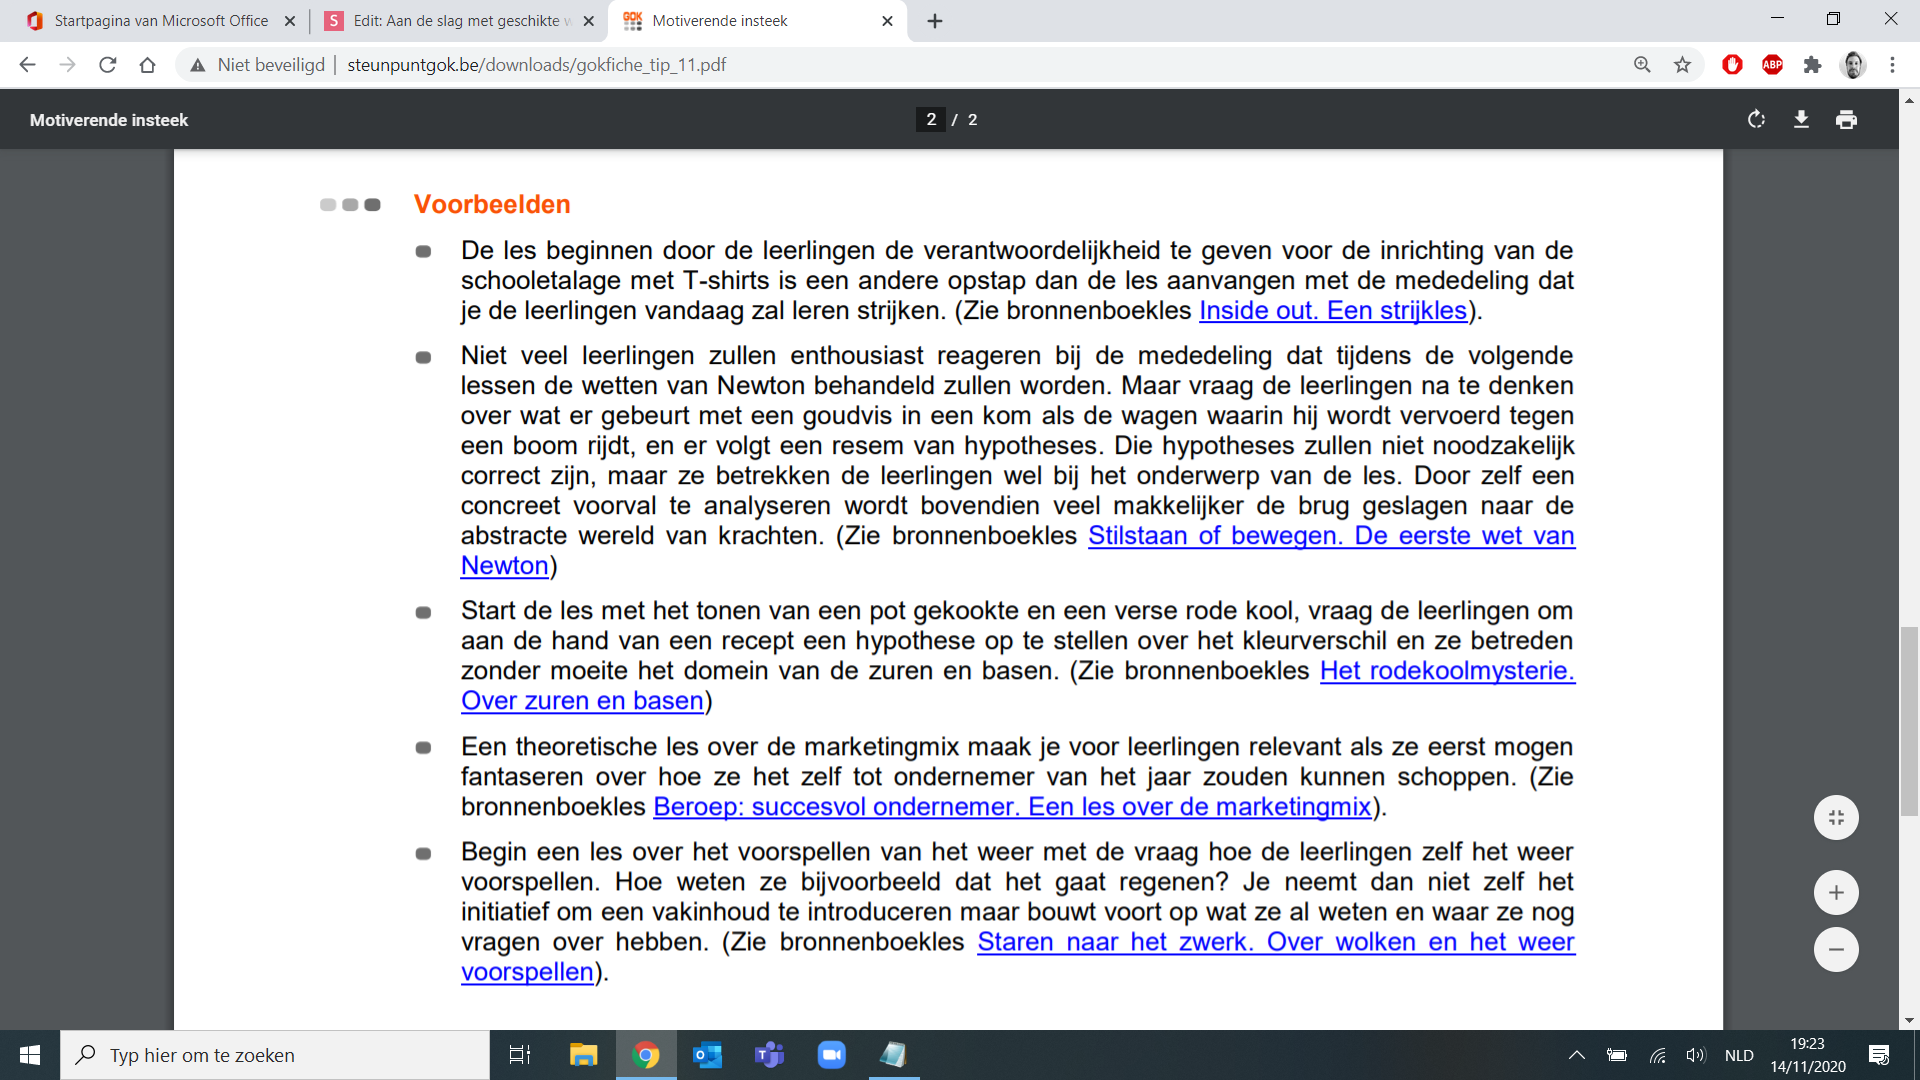Switch to Startpagina van Microsoft Office tab

pos(160,21)
